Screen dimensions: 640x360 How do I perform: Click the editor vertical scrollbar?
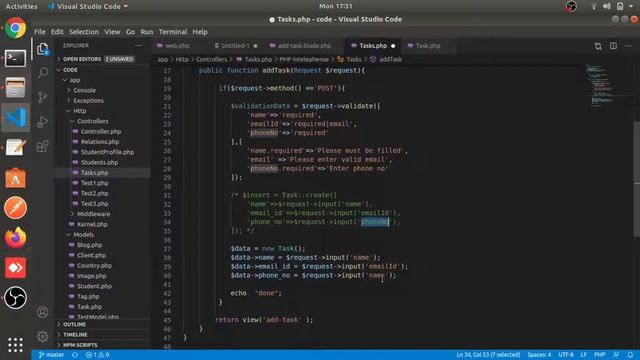(636, 179)
